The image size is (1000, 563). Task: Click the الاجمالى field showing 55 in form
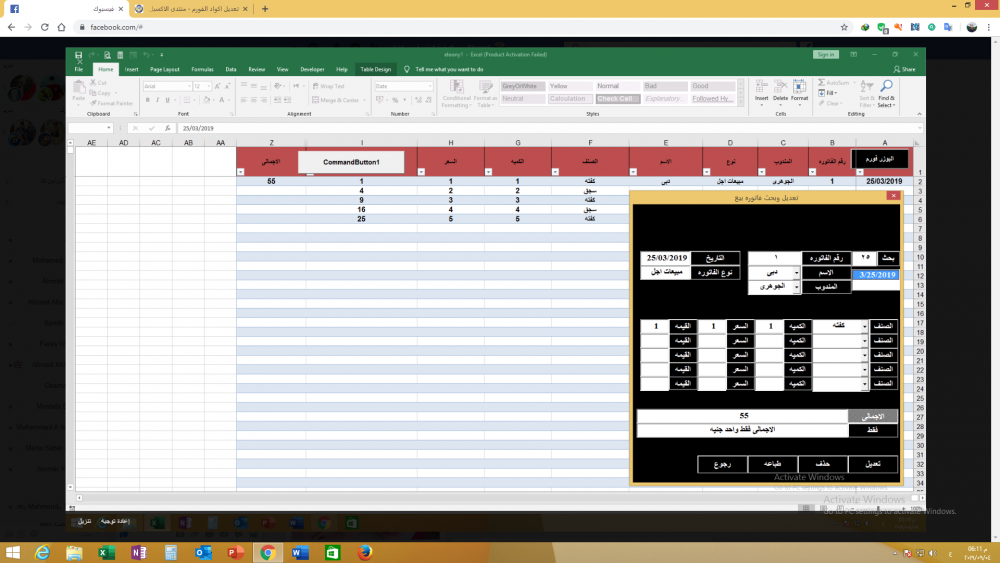[x=742, y=416]
